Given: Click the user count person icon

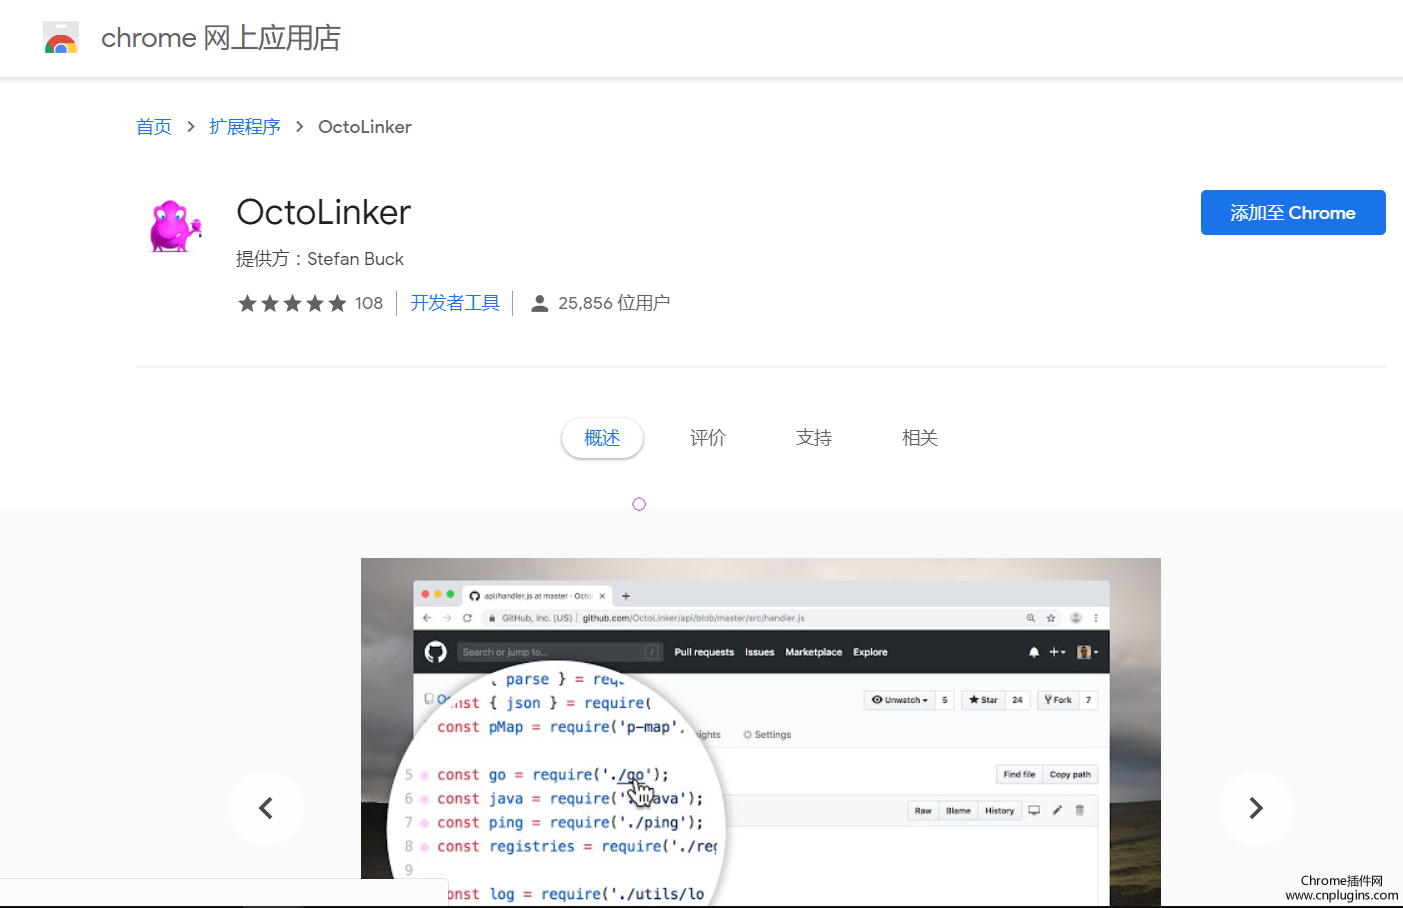Looking at the screenshot, I should pos(539,303).
